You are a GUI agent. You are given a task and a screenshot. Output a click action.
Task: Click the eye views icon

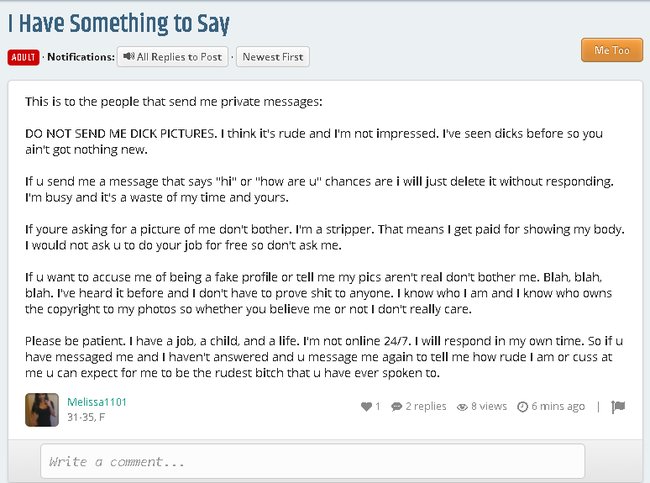(x=462, y=407)
